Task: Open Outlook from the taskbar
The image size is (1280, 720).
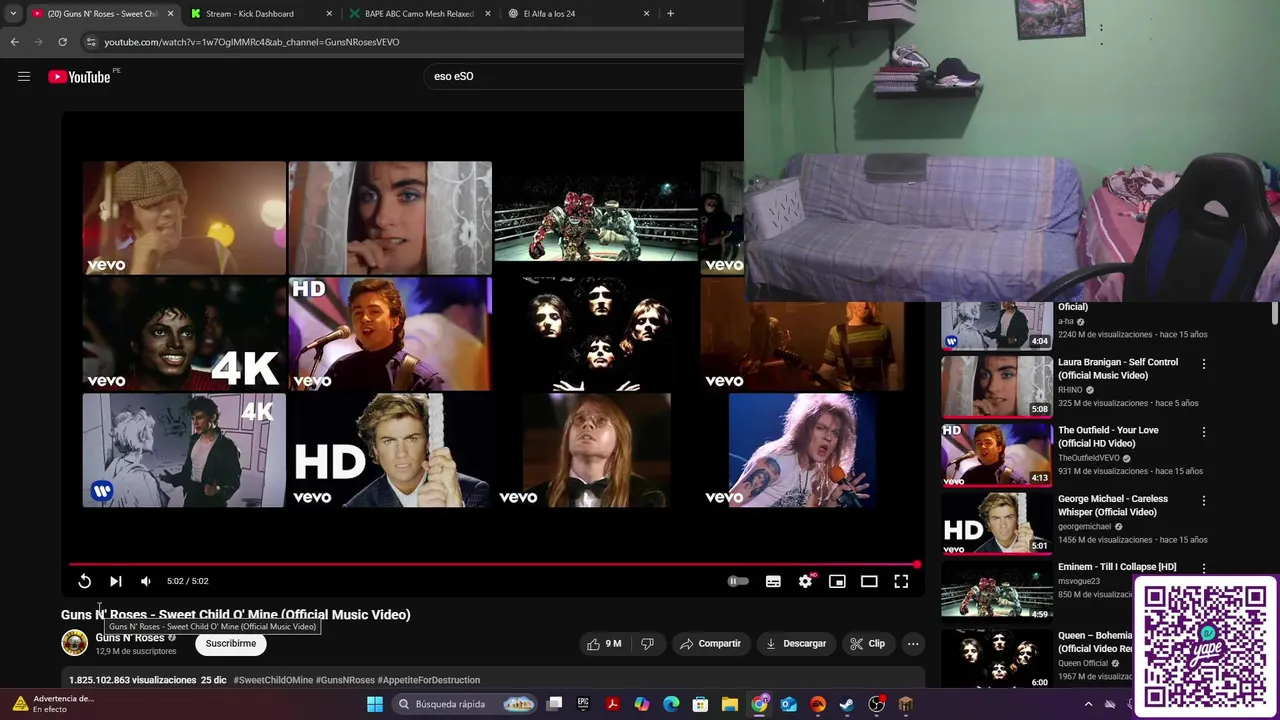Action: (x=789, y=704)
